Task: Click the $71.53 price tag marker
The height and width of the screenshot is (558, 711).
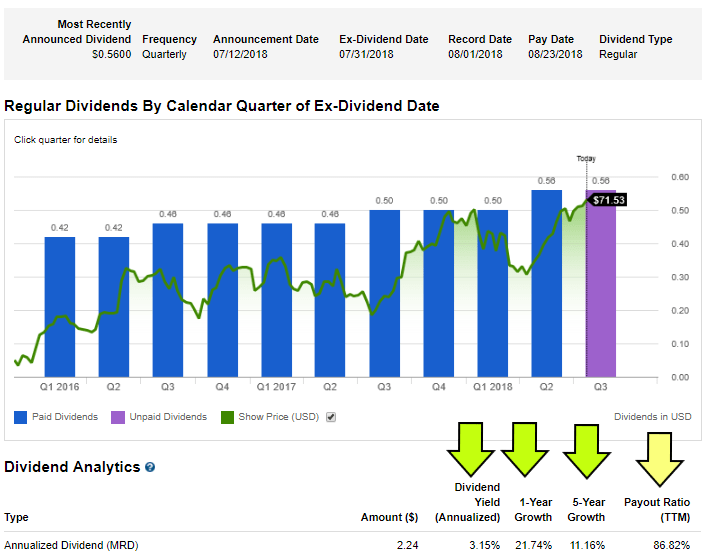Action: [x=609, y=200]
